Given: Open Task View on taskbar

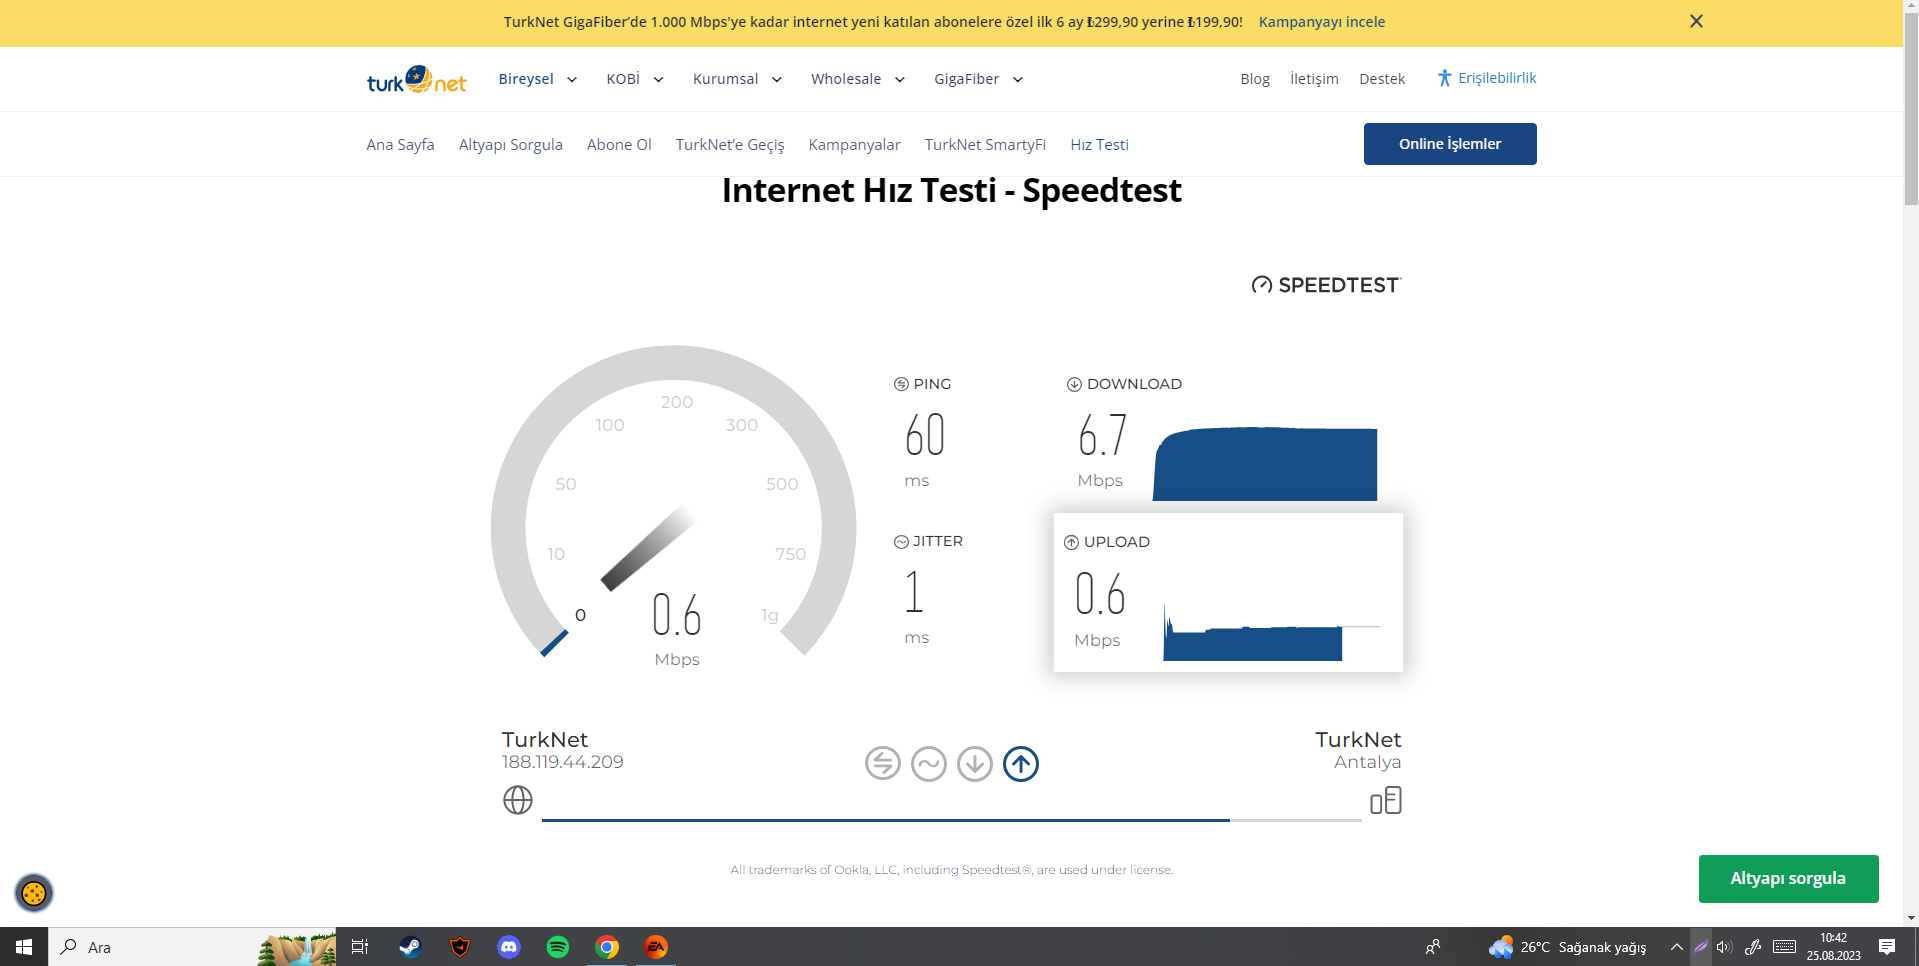Looking at the screenshot, I should 360,947.
